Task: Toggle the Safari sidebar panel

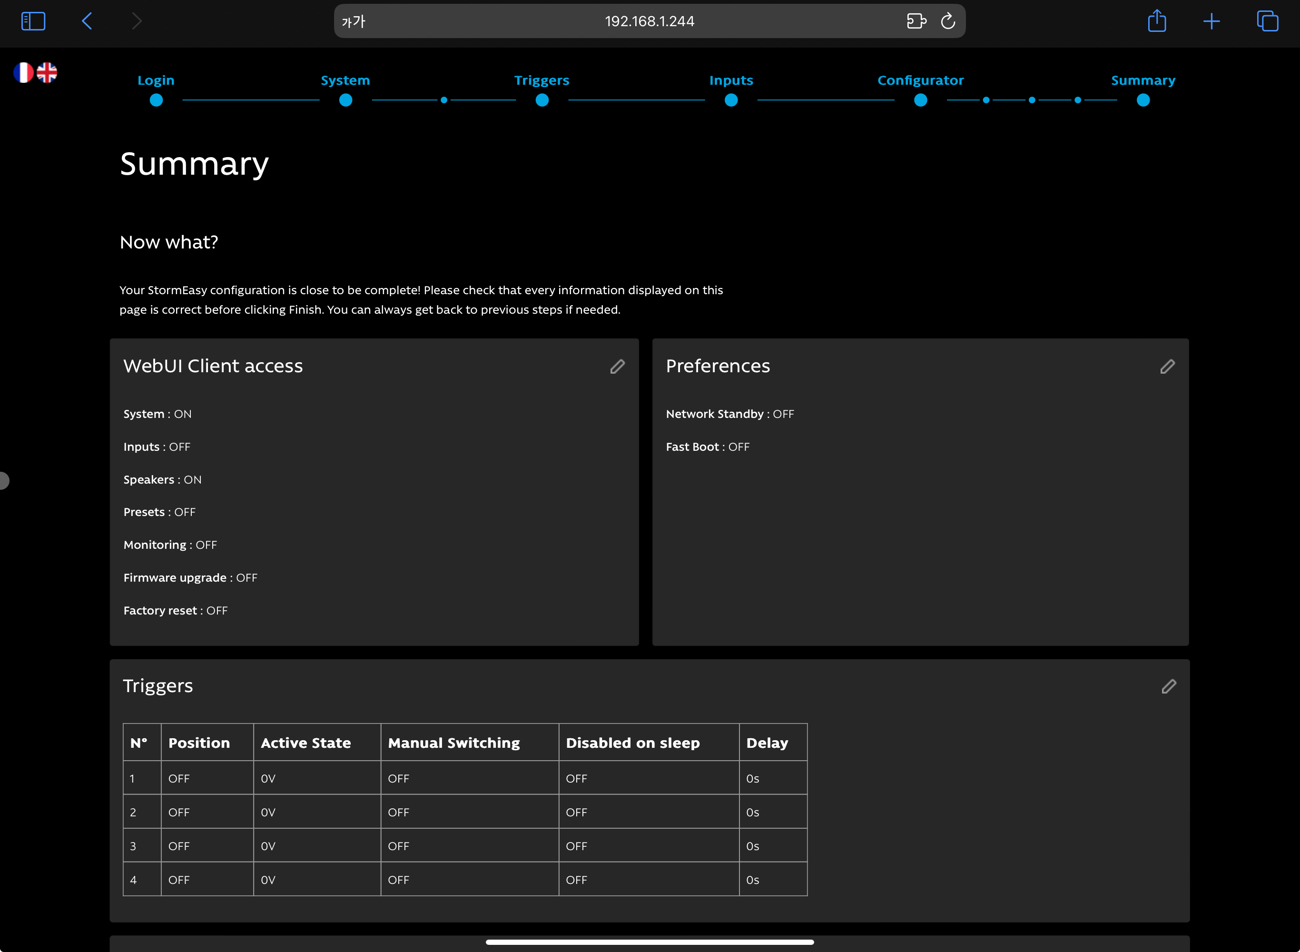Action: tap(33, 21)
